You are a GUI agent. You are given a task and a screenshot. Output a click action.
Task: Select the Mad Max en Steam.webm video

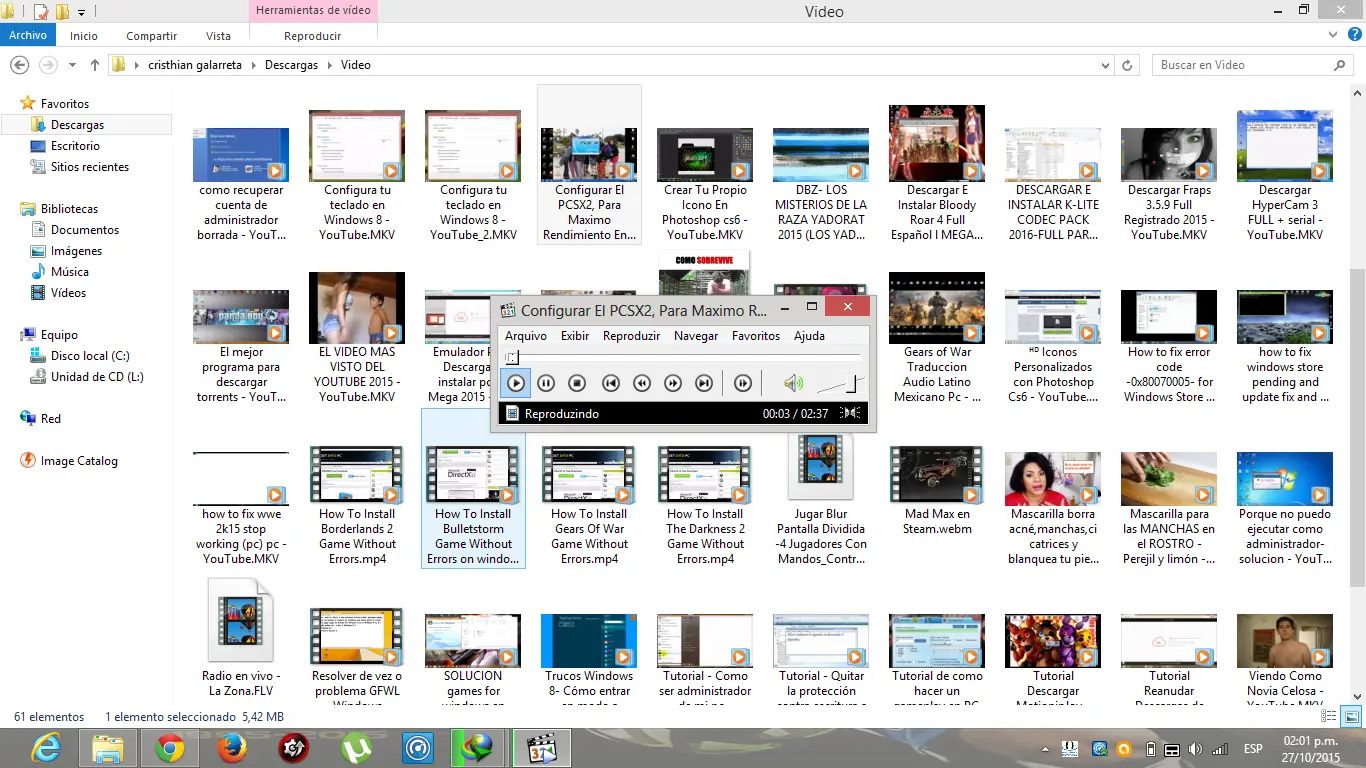pos(937,490)
